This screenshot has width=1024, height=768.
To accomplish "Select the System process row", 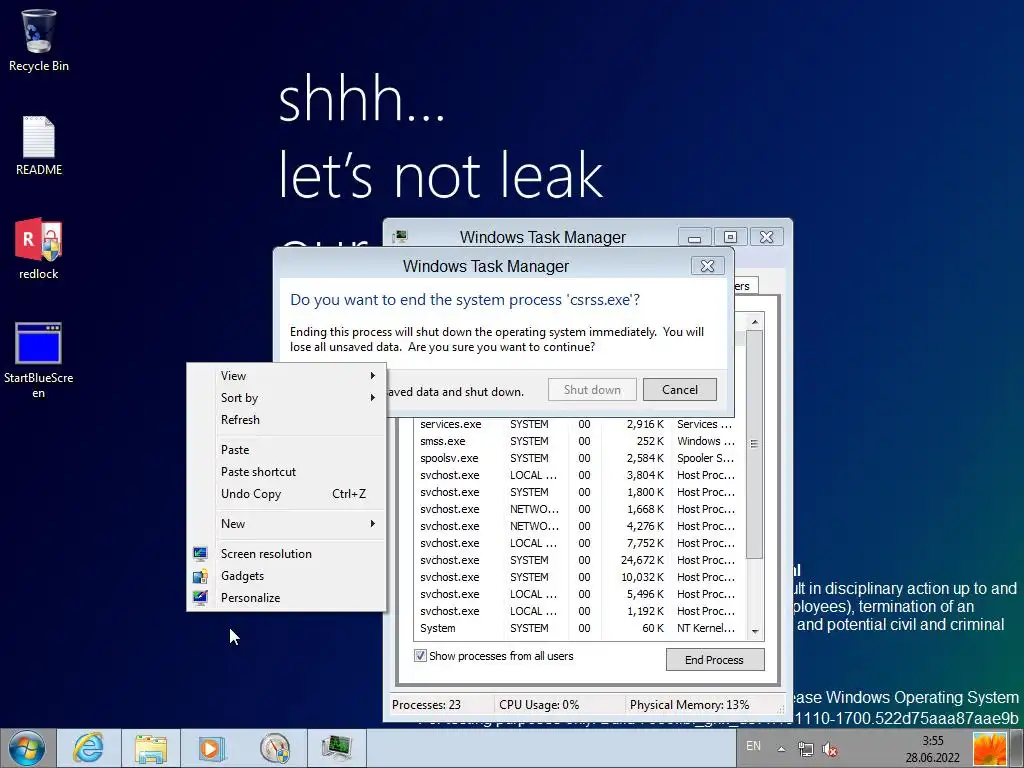I will [579, 628].
